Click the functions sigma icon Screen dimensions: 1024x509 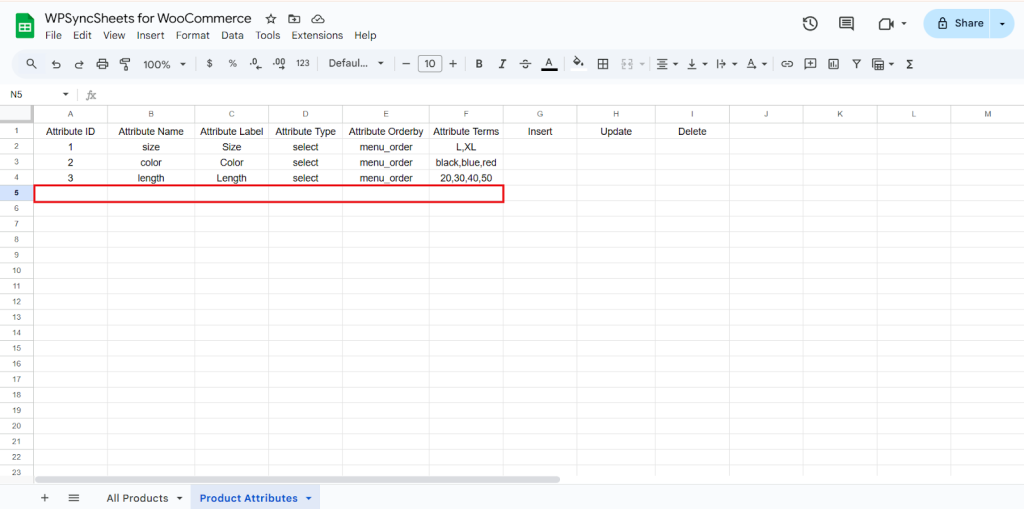(x=909, y=64)
